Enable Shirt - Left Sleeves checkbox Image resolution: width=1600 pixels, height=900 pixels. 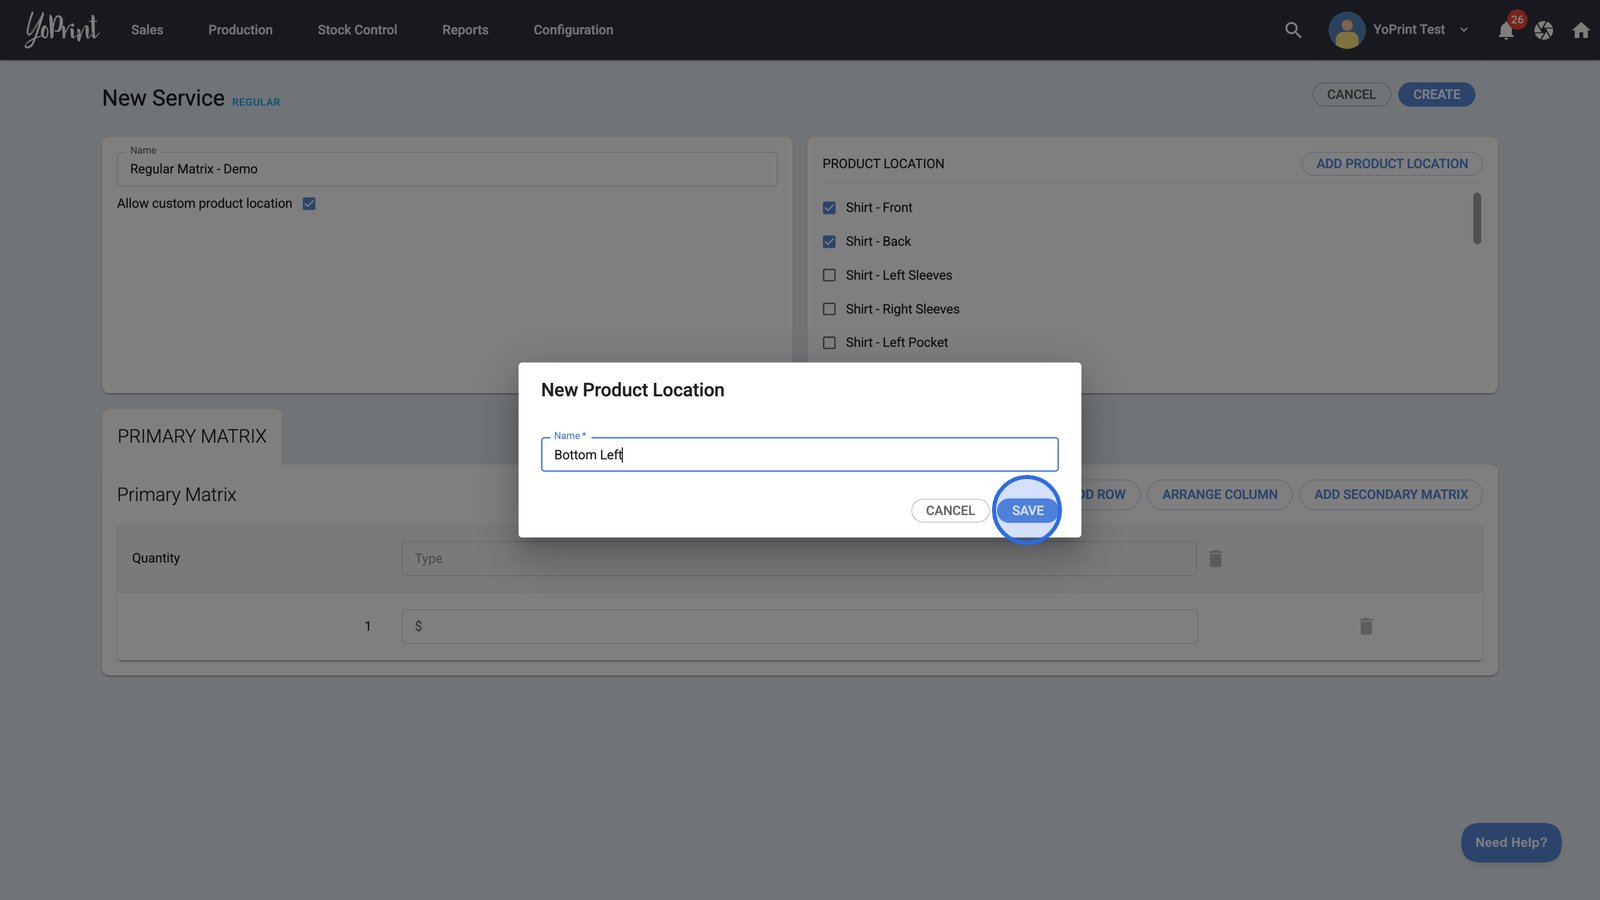(x=829, y=275)
